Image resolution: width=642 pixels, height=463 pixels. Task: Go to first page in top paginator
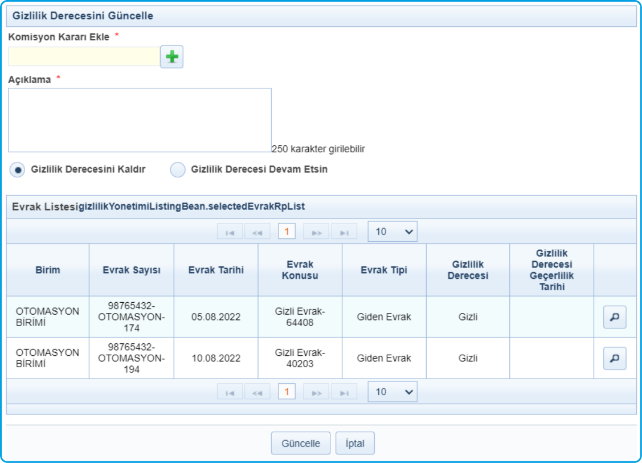(230, 232)
